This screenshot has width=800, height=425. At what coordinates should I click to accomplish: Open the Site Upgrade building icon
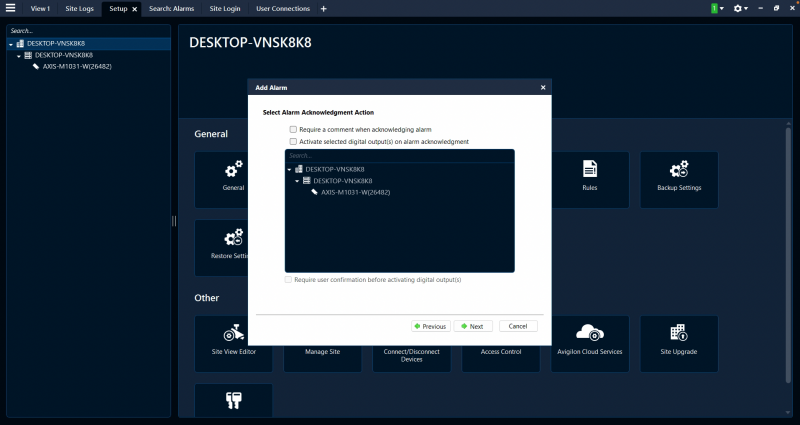point(679,333)
